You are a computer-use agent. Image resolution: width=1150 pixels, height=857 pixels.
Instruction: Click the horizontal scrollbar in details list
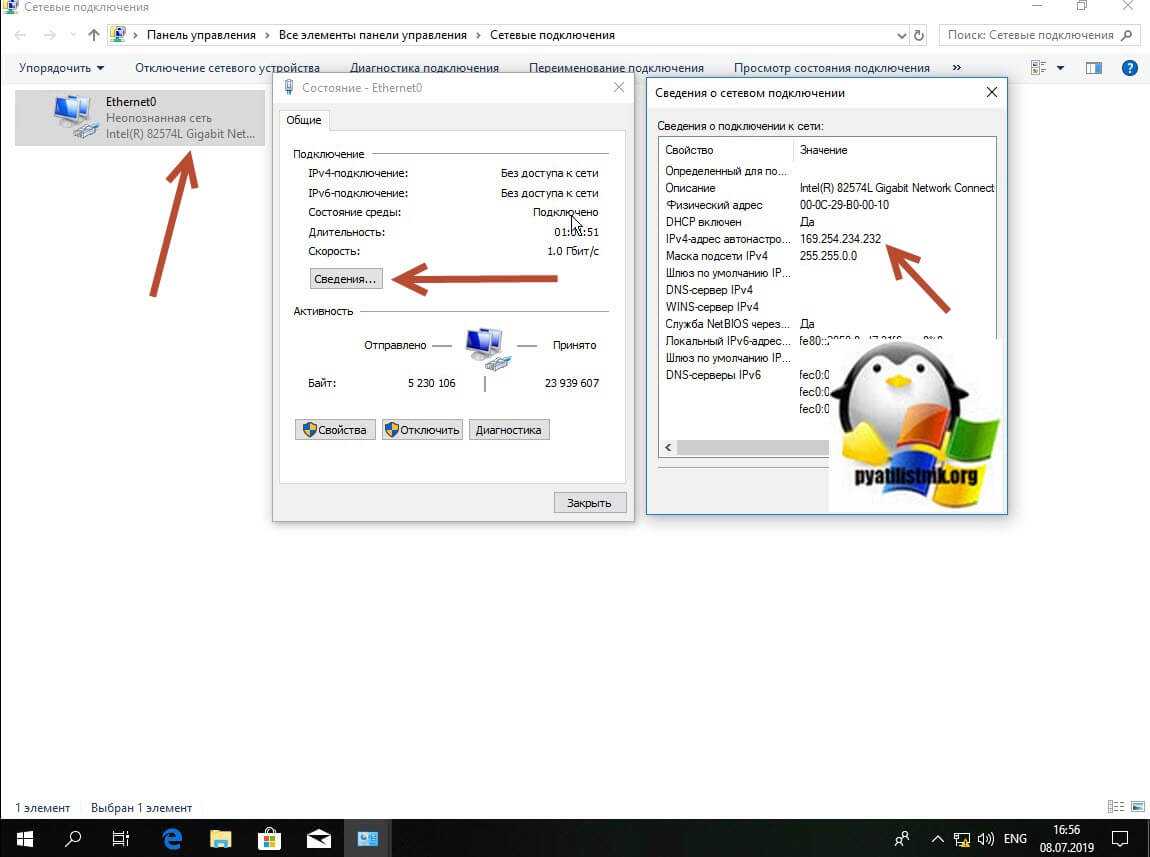(x=750, y=448)
